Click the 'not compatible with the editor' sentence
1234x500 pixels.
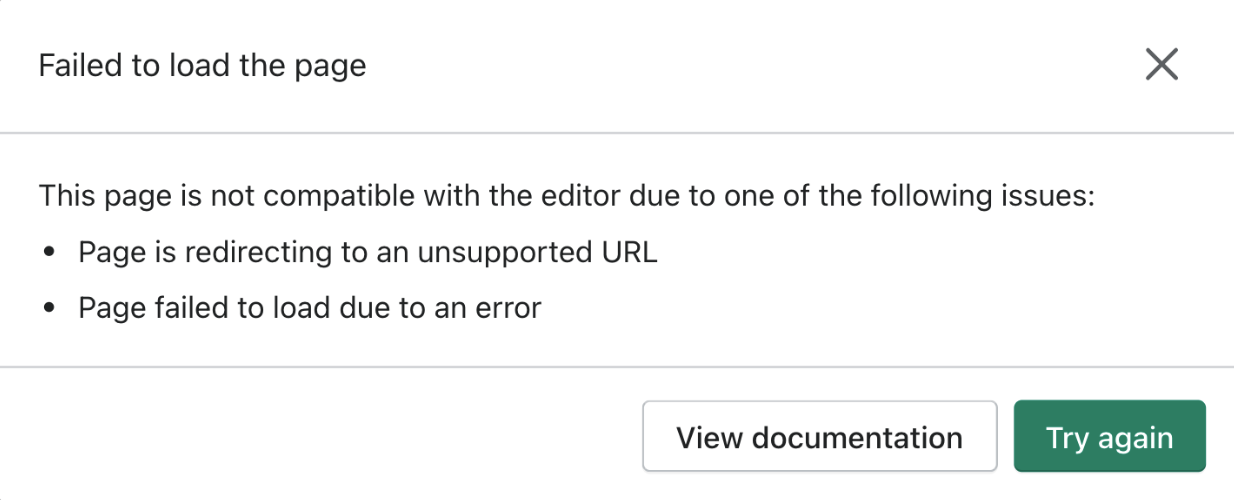[567, 195]
